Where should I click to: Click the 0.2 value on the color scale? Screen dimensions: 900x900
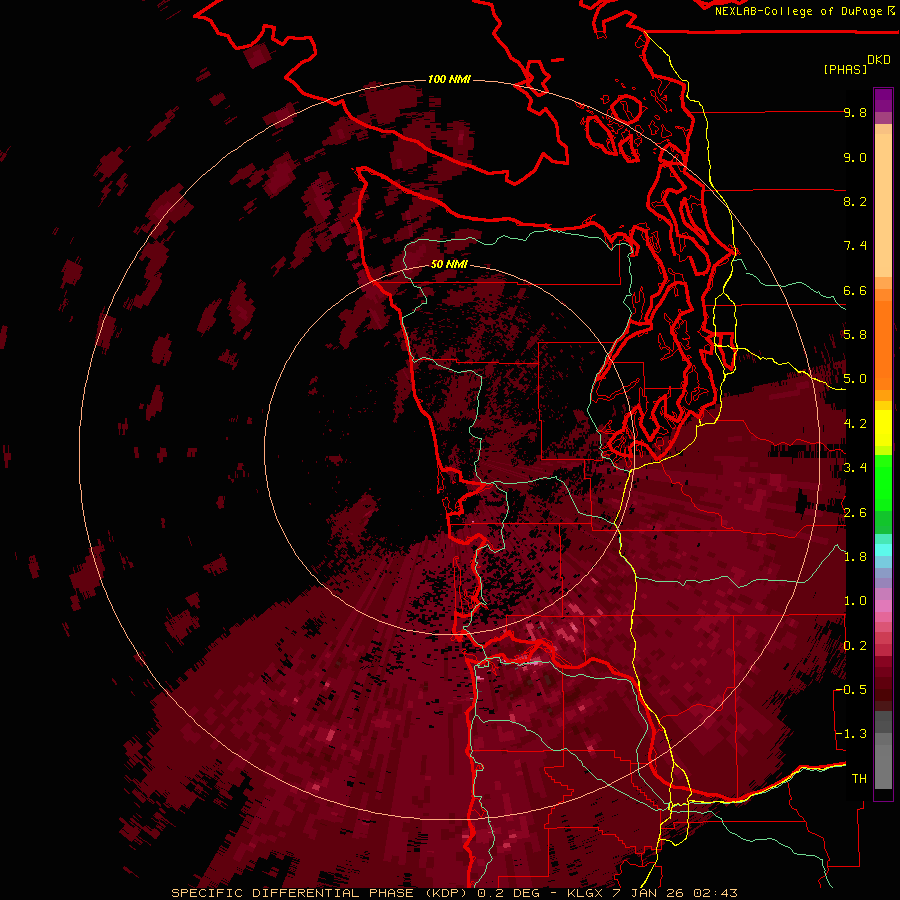coord(855,646)
